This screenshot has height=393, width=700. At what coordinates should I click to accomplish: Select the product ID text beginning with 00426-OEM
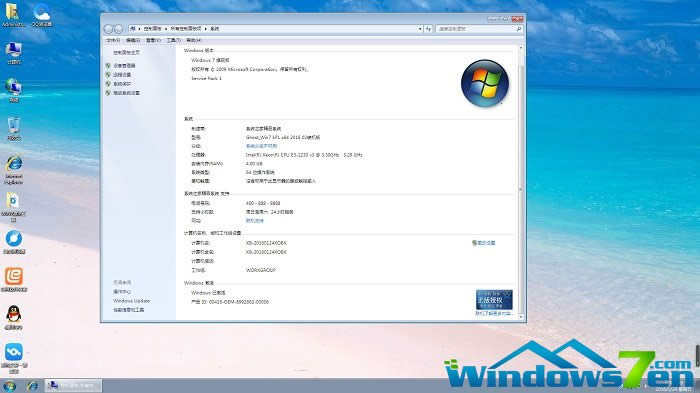point(239,302)
